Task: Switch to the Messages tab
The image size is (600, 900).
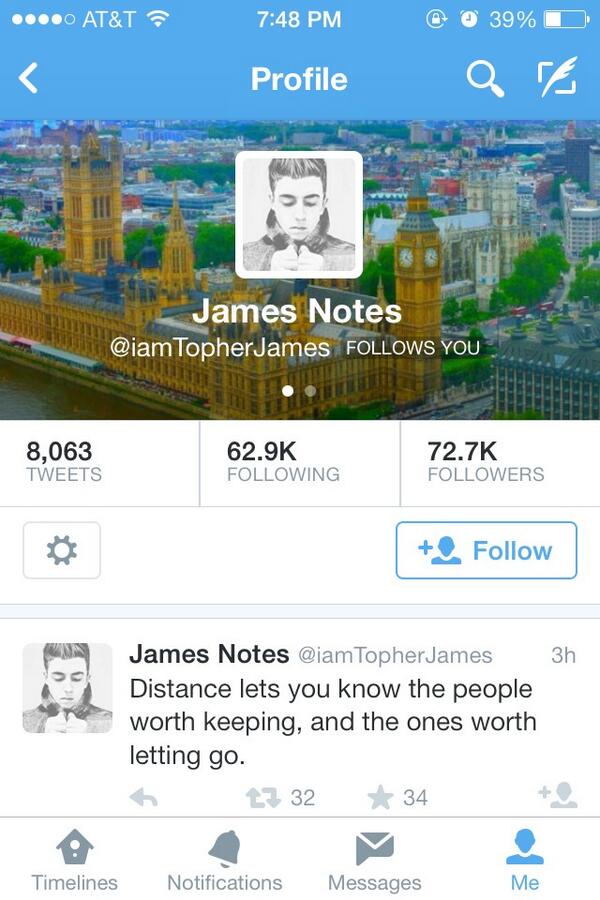Action: point(374,860)
